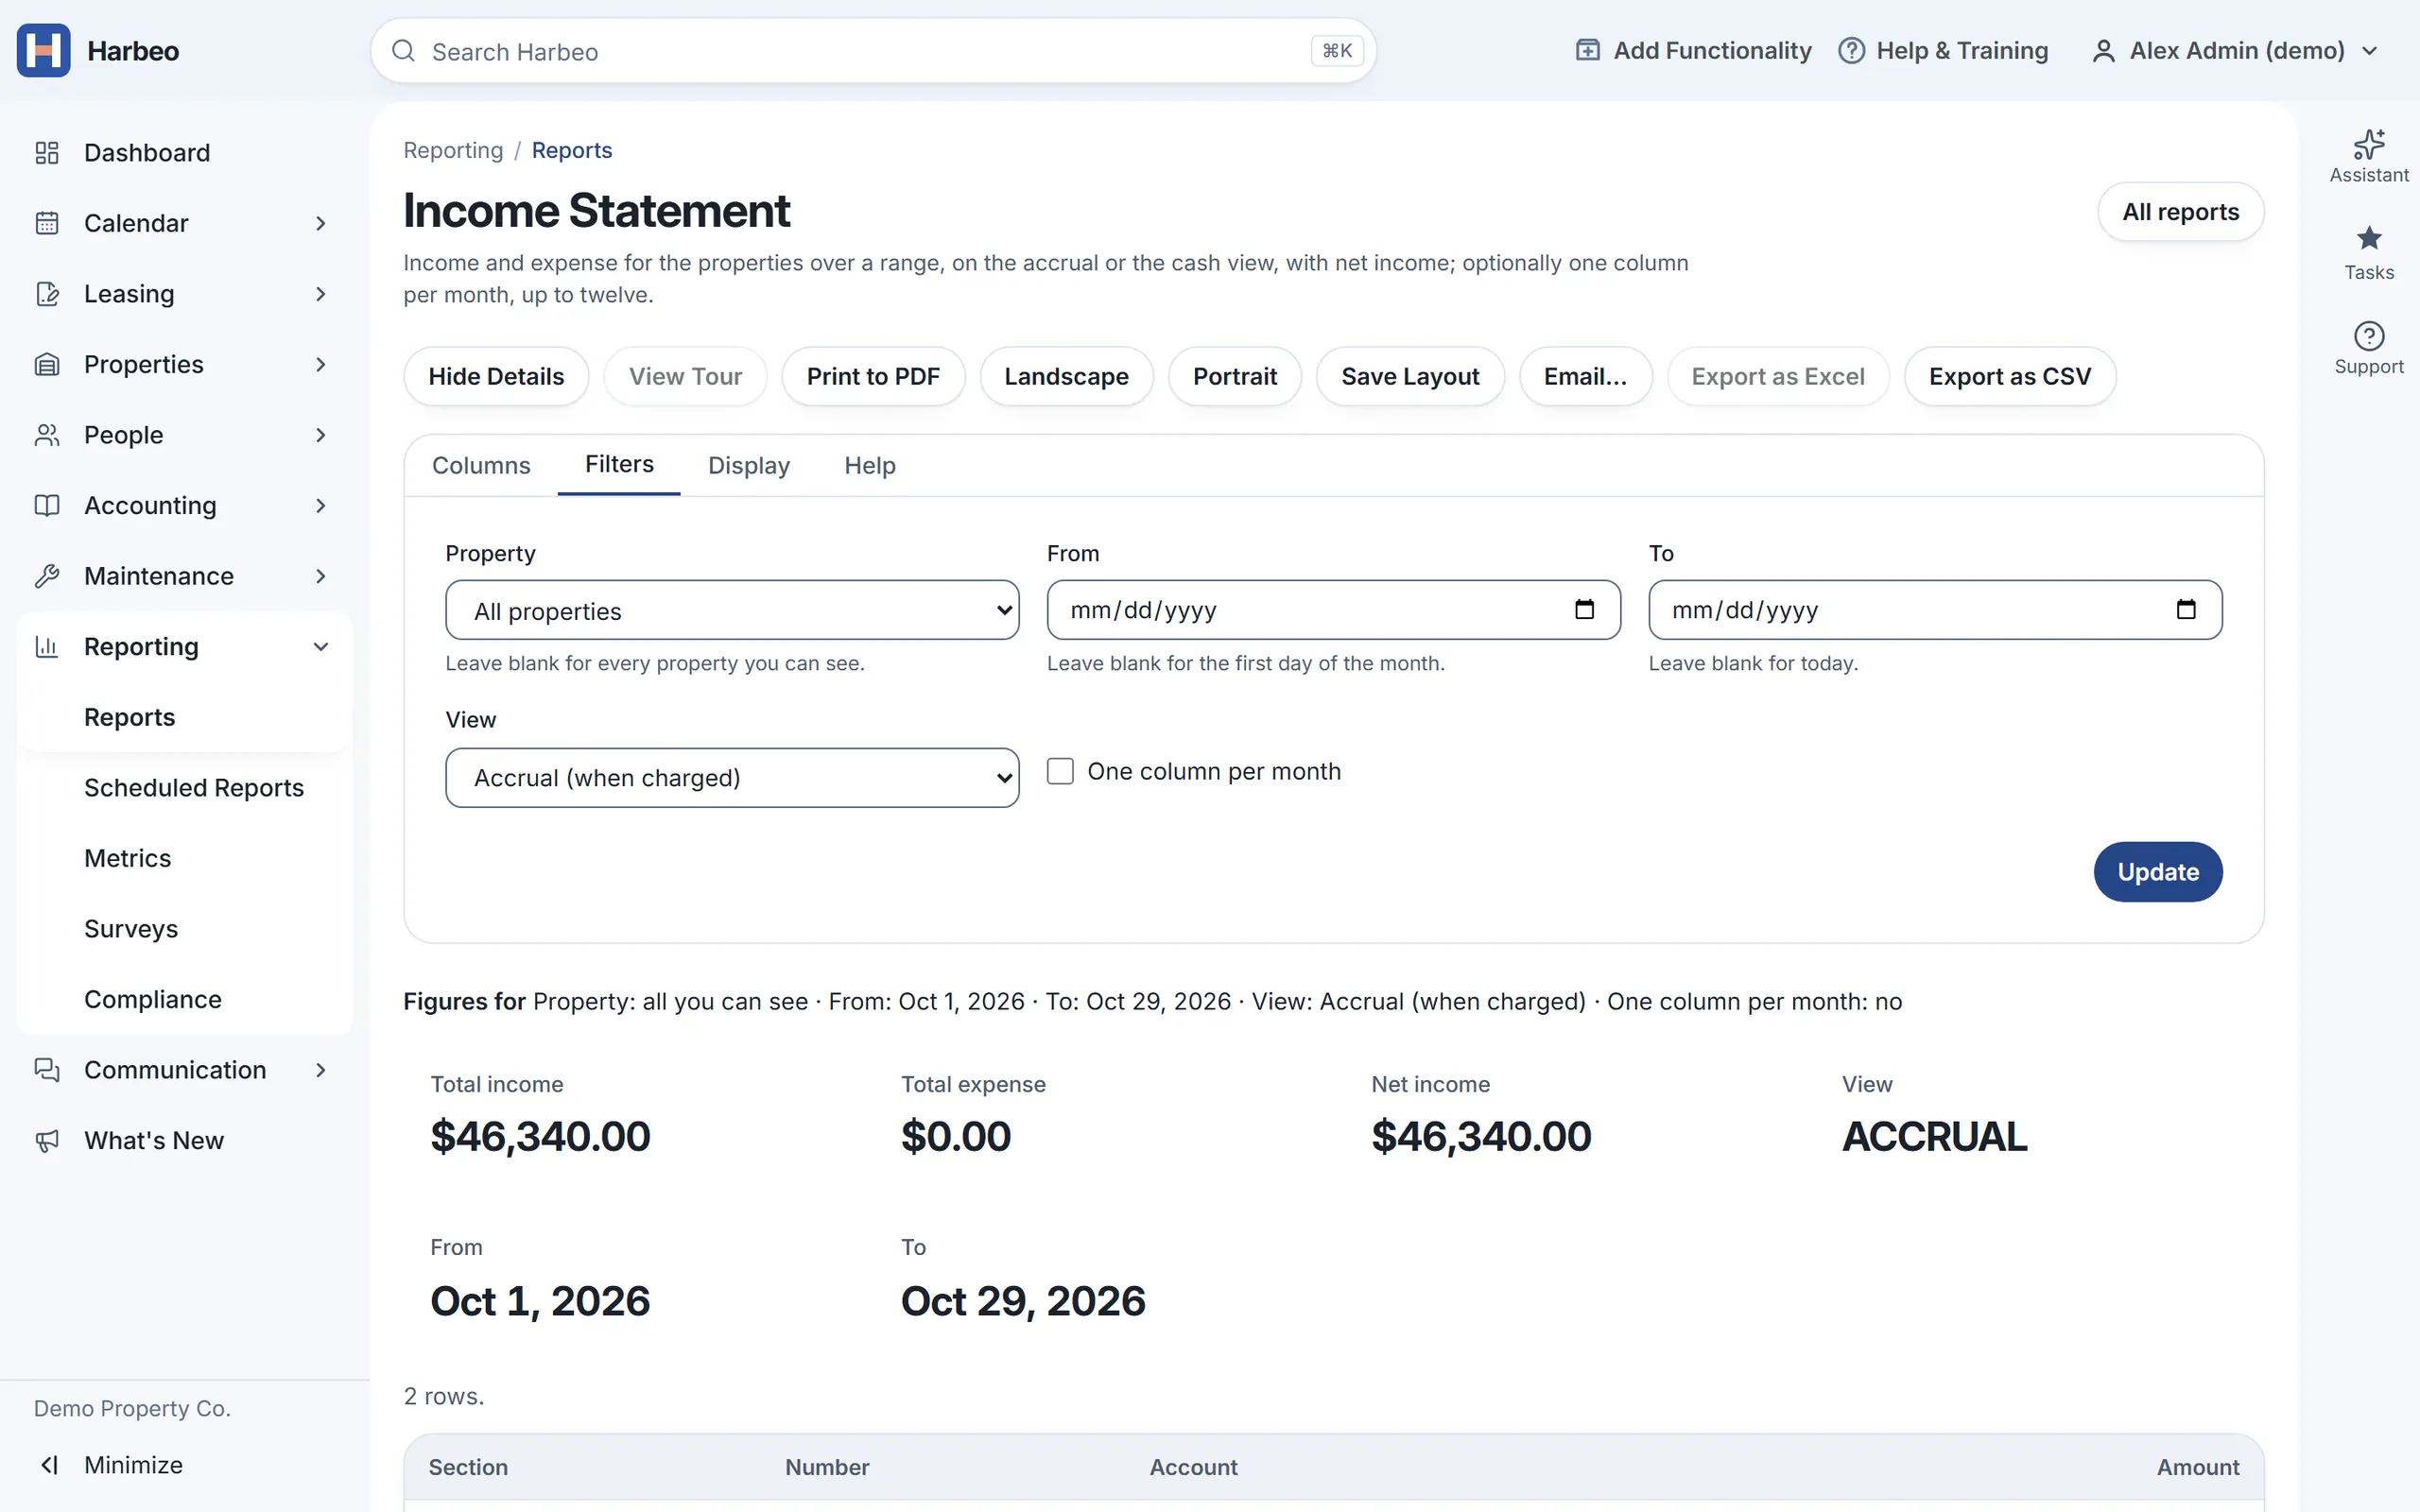Click the Dashboard grid icon

point(47,153)
